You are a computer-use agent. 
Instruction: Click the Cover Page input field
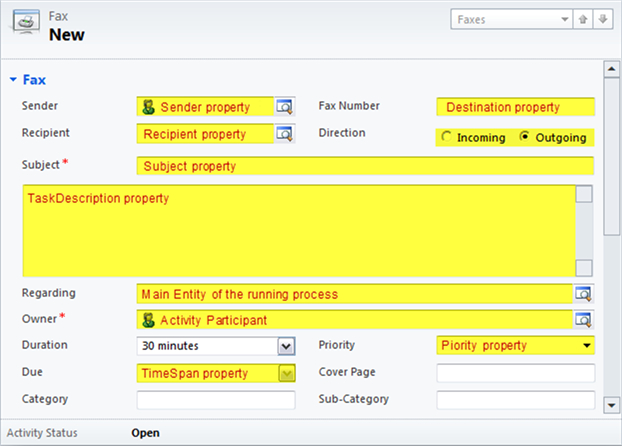(x=515, y=373)
